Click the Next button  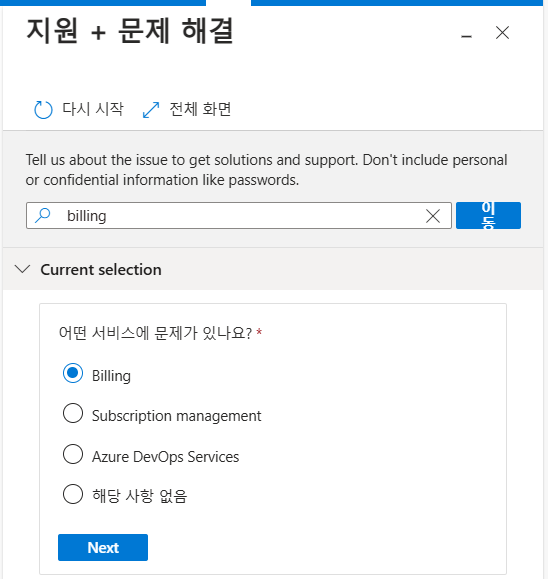(103, 547)
